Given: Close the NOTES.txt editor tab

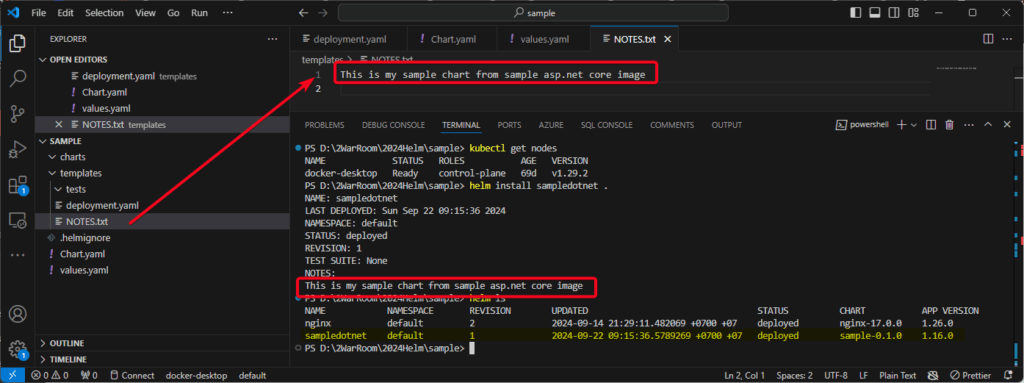Looking at the screenshot, I should pyautogui.click(x=667, y=39).
